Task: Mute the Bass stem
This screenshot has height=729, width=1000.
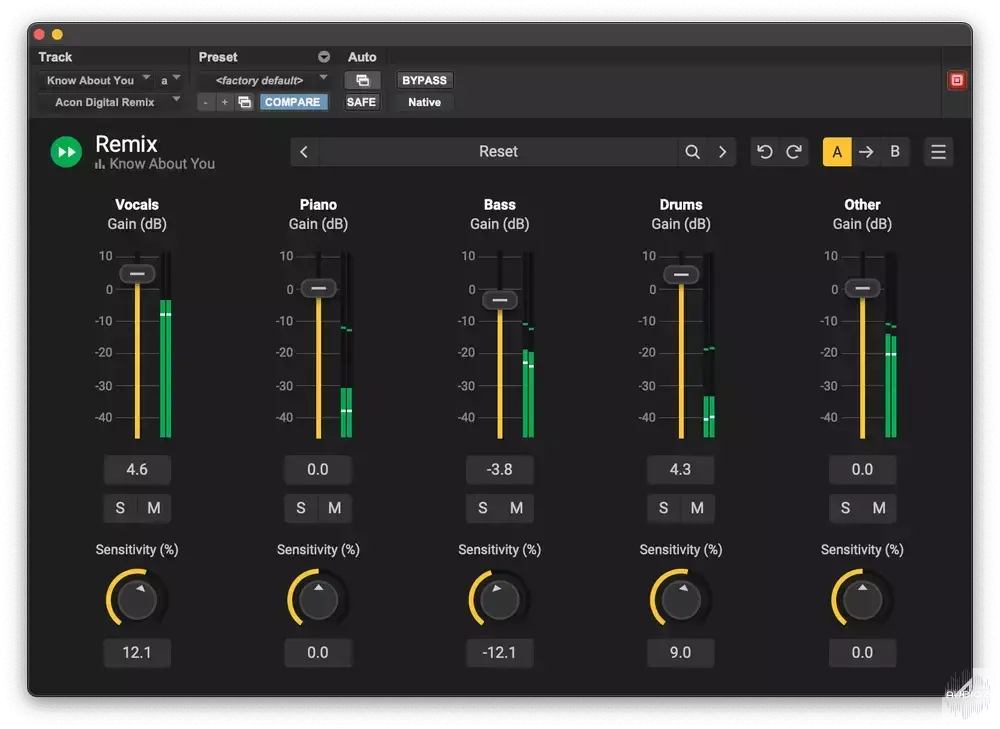Action: coord(517,508)
